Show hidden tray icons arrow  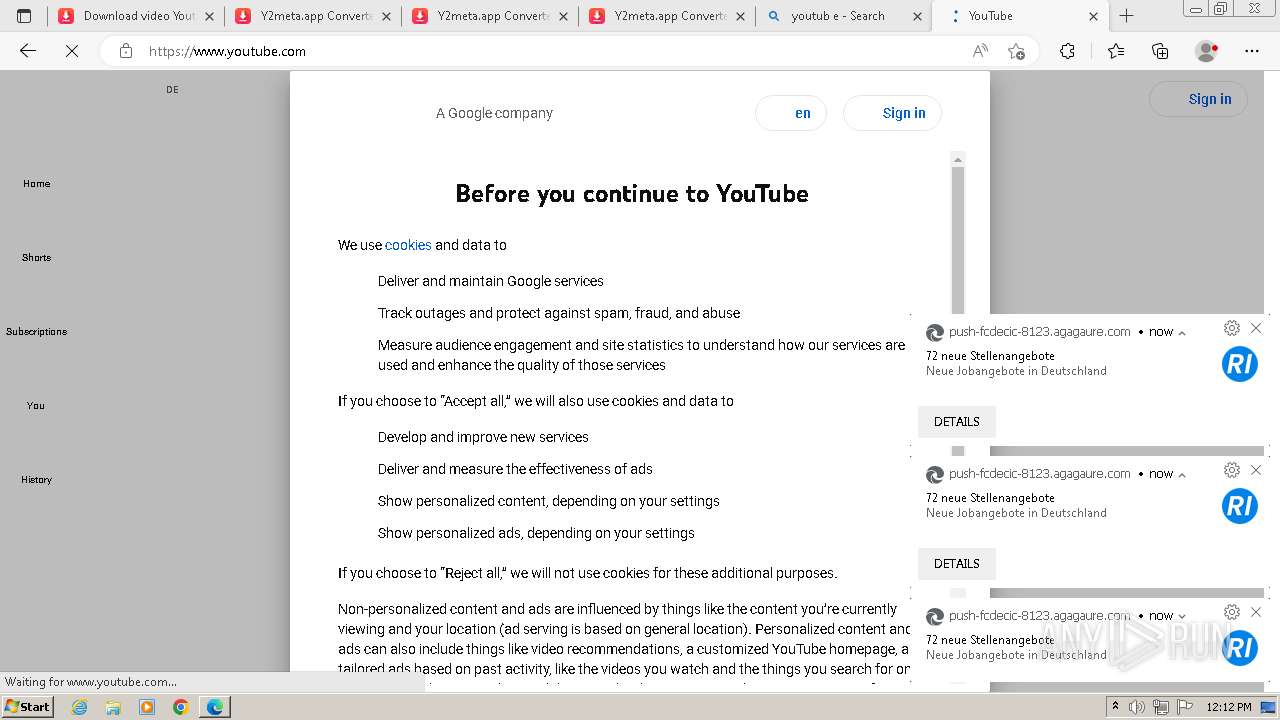coord(1115,707)
